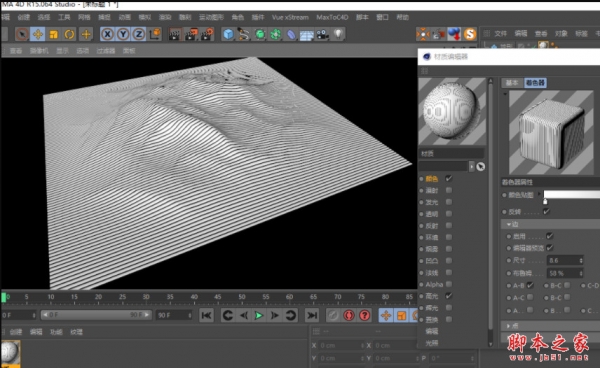This screenshot has width=600, height=368.
Task: Collapse the 边 section
Action: tap(509, 224)
